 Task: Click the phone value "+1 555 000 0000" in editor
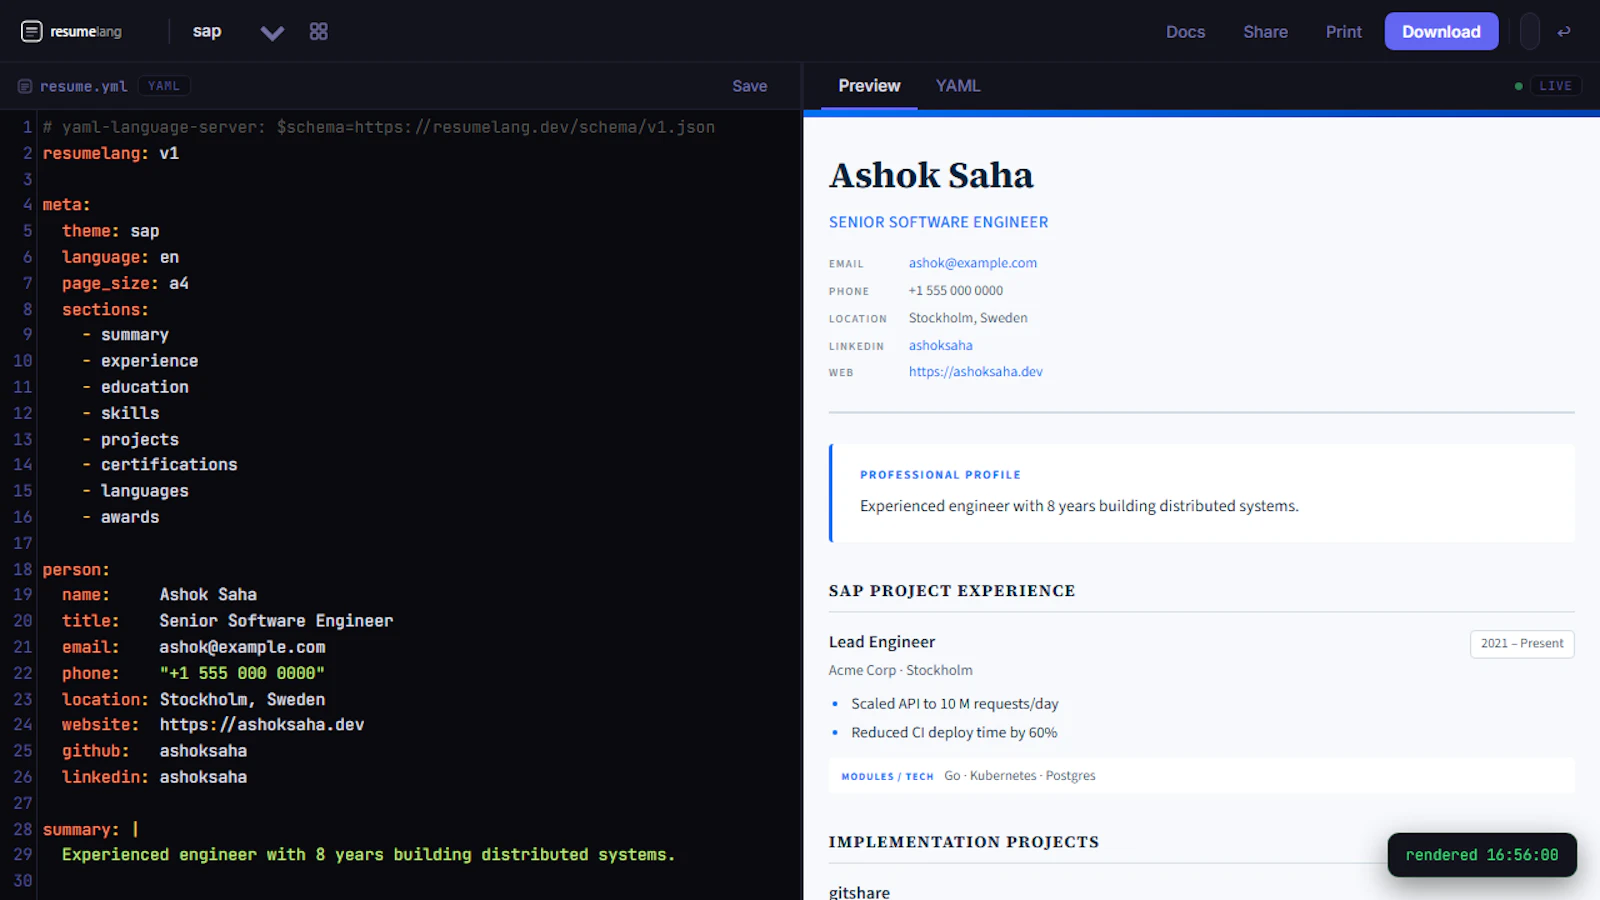click(x=242, y=673)
